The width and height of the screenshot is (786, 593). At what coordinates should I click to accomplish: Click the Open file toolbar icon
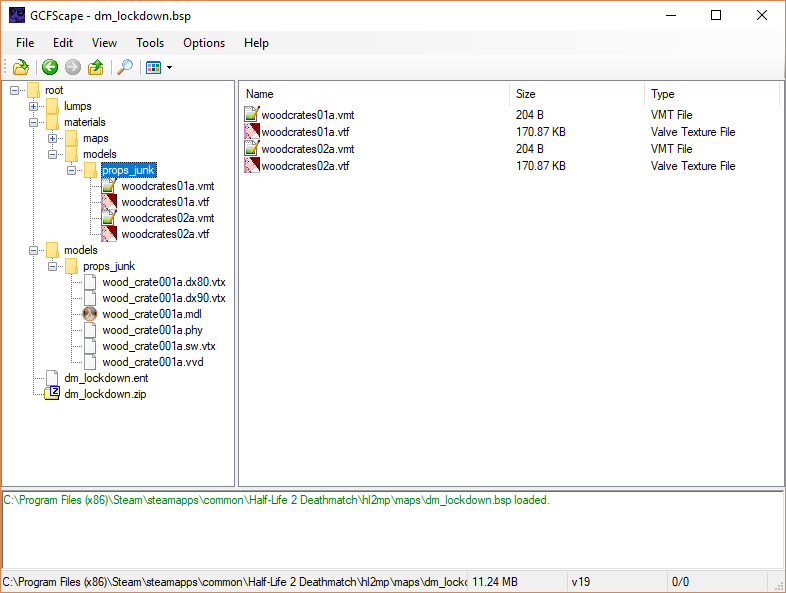pyautogui.click(x=21, y=67)
